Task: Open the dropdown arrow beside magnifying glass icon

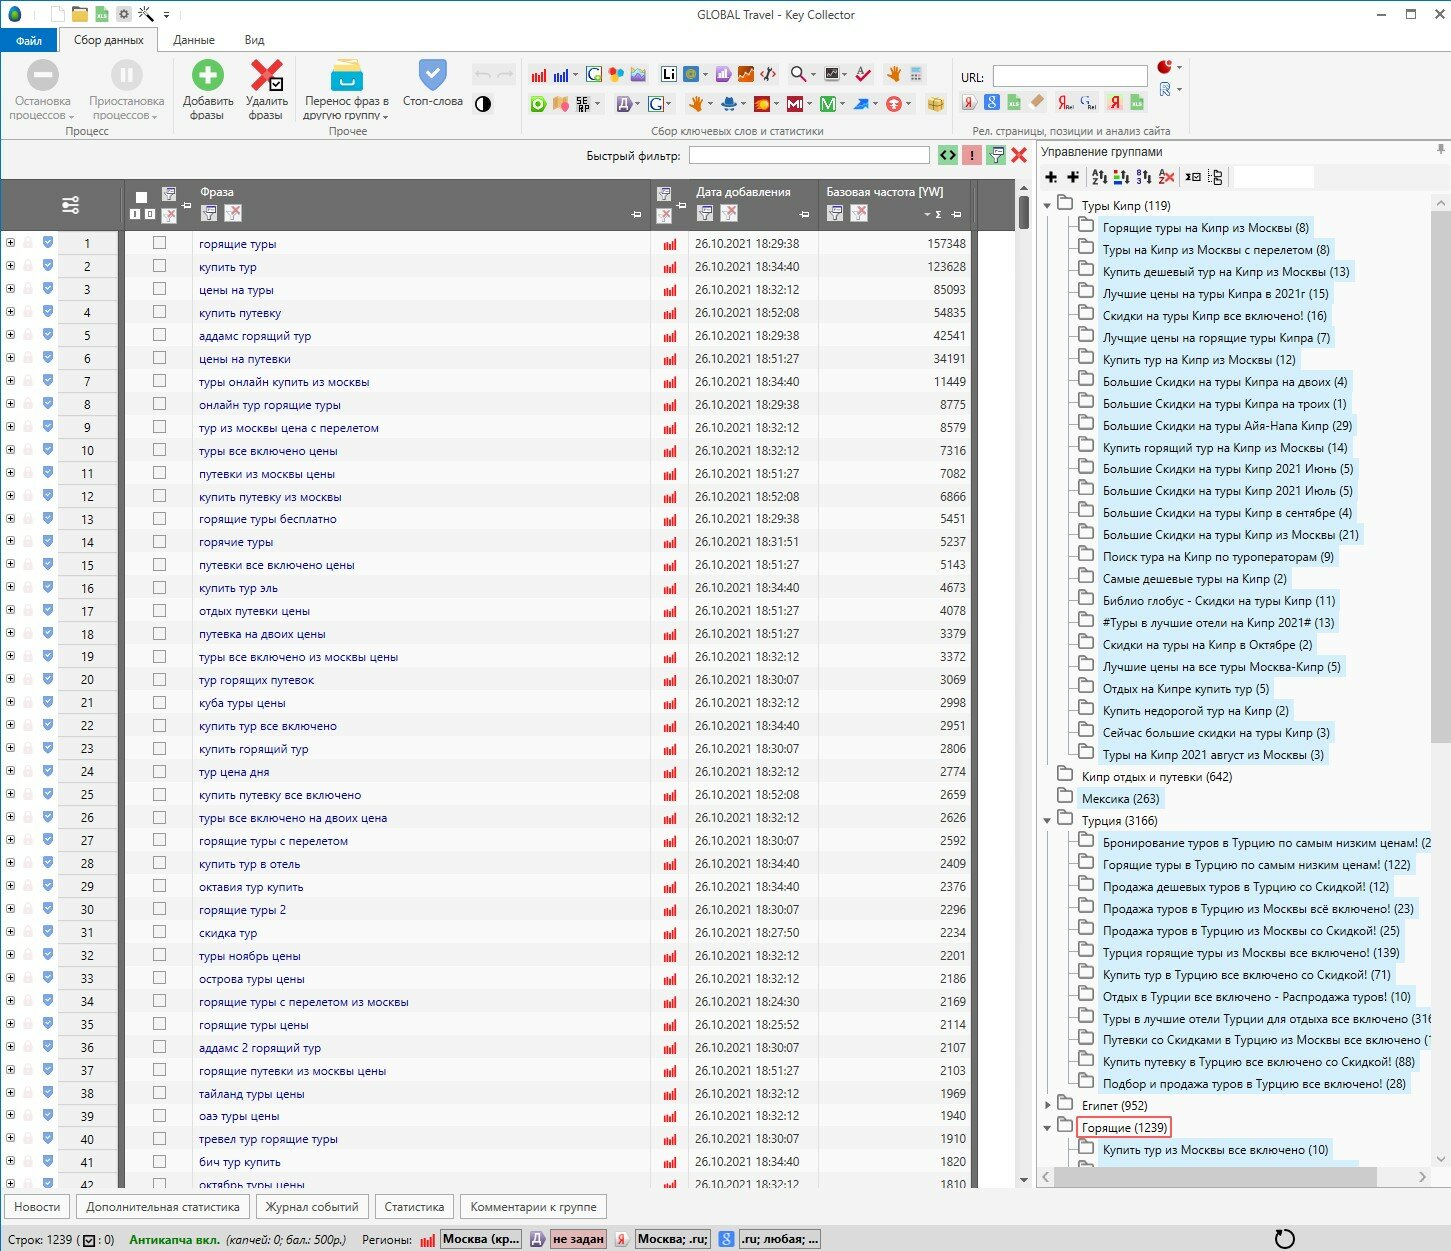Action: (x=813, y=74)
